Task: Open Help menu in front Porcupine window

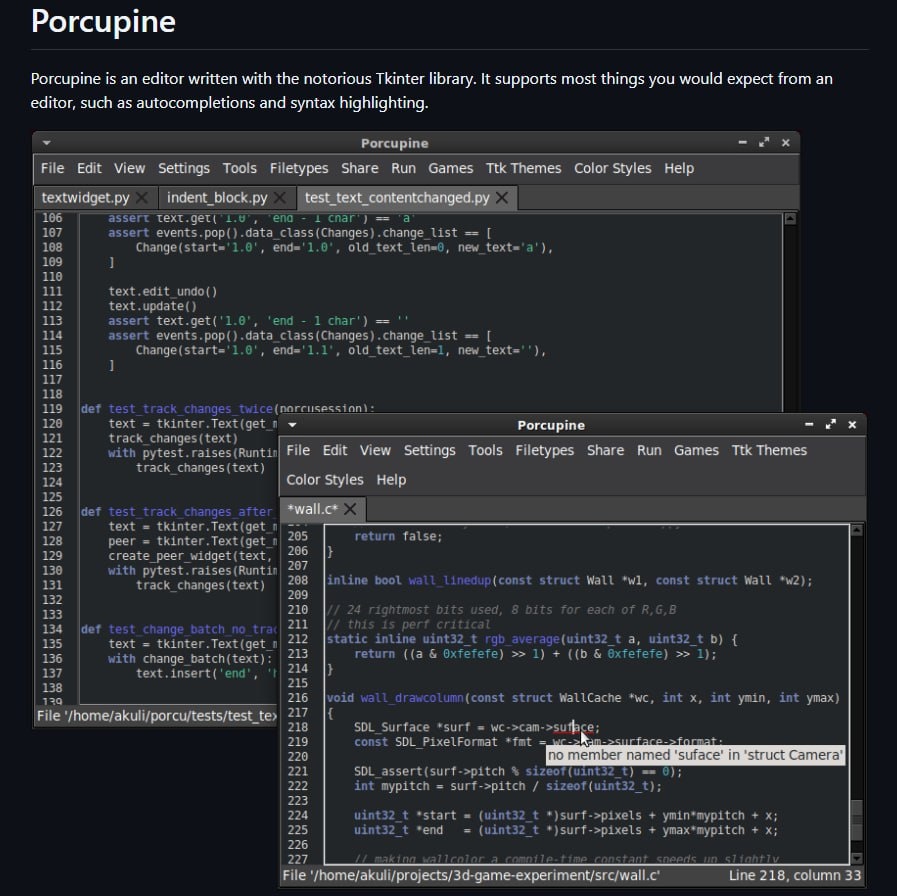Action: 391,480
